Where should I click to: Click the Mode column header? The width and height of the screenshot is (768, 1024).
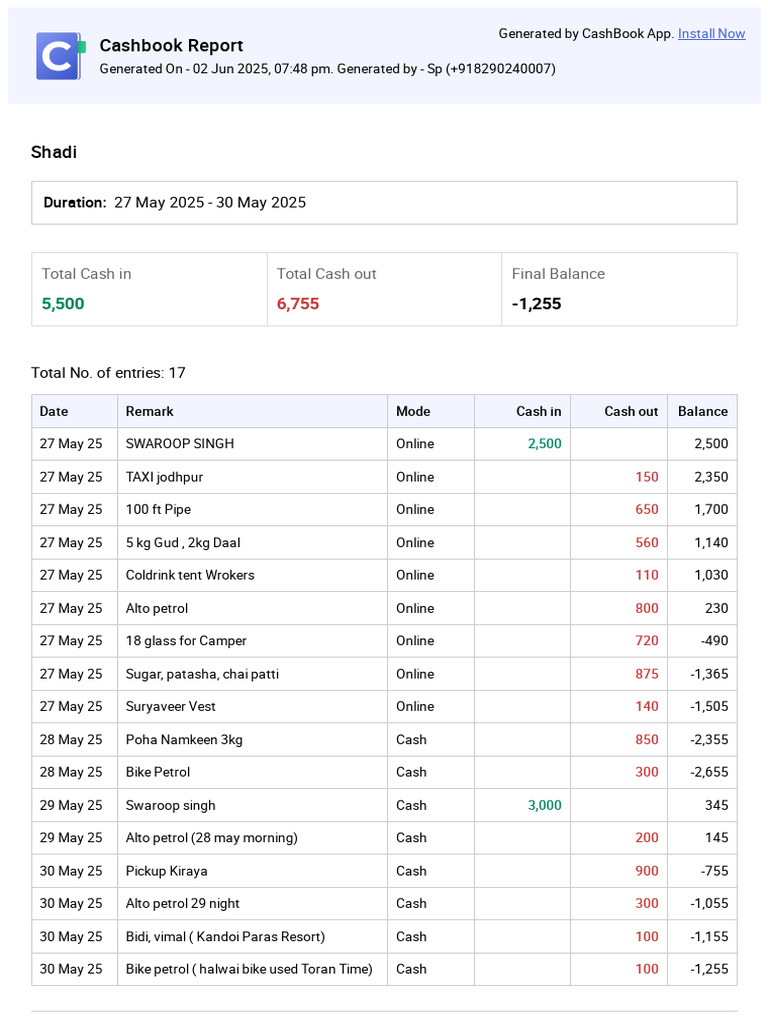point(413,411)
